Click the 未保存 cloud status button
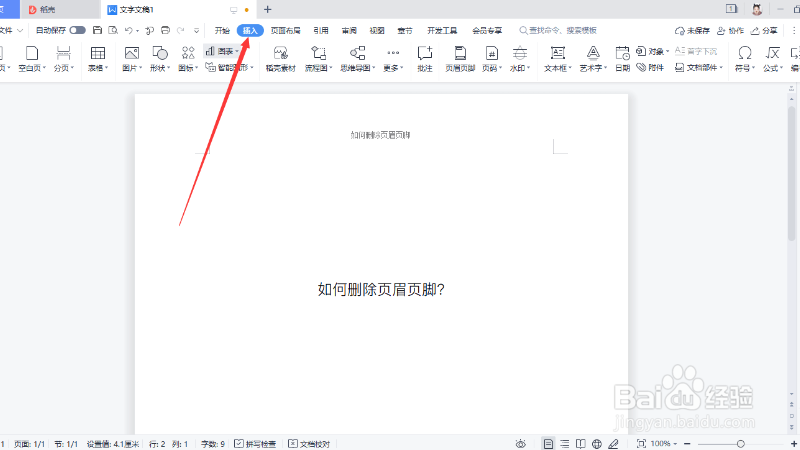The height and width of the screenshot is (450, 800). pos(692,31)
